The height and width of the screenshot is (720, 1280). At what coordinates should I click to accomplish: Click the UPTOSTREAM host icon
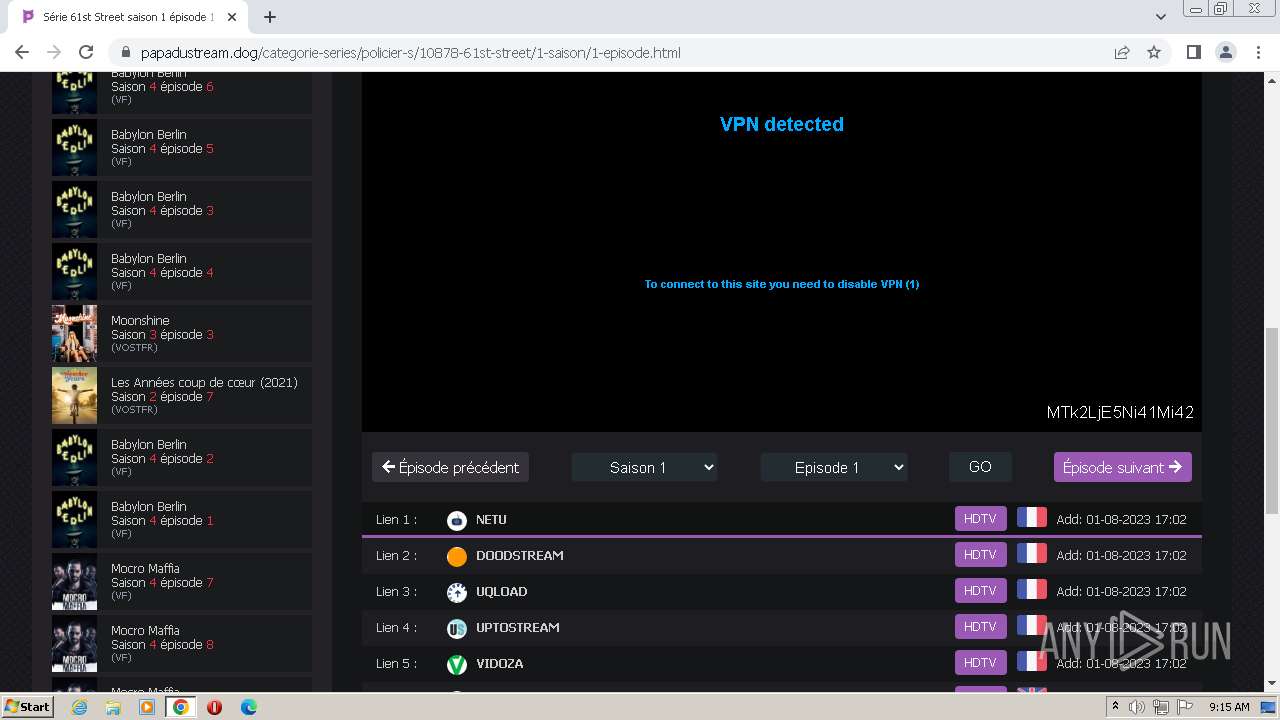tap(457, 628)
